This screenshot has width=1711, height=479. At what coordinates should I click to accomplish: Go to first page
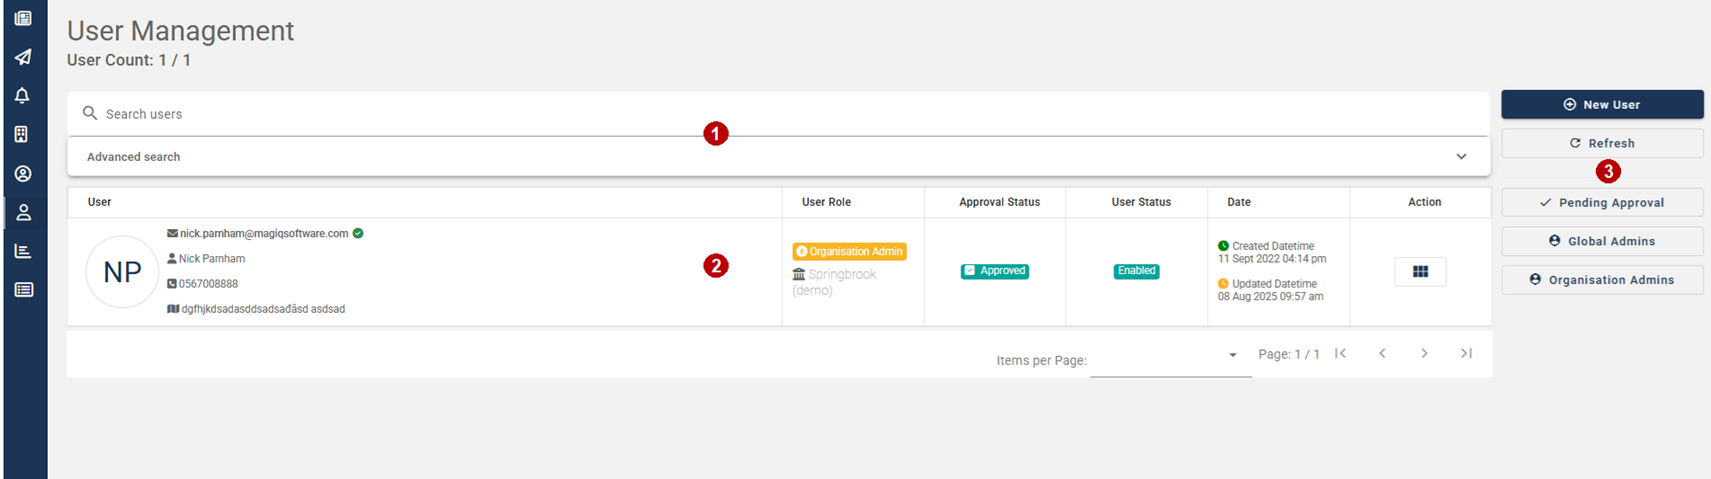[1340, 353]
